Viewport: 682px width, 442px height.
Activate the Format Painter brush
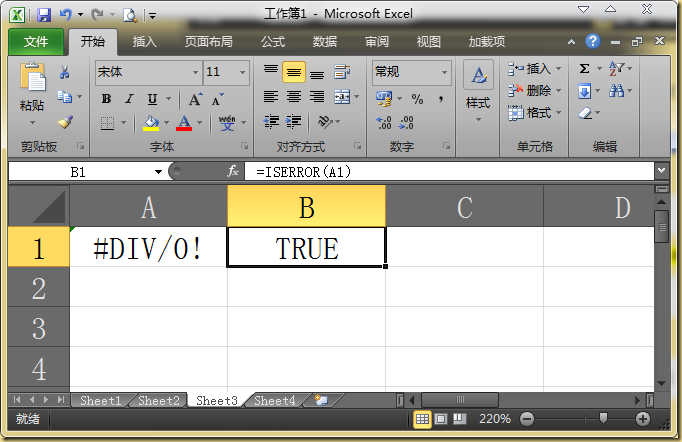click(x=65, y=122)
